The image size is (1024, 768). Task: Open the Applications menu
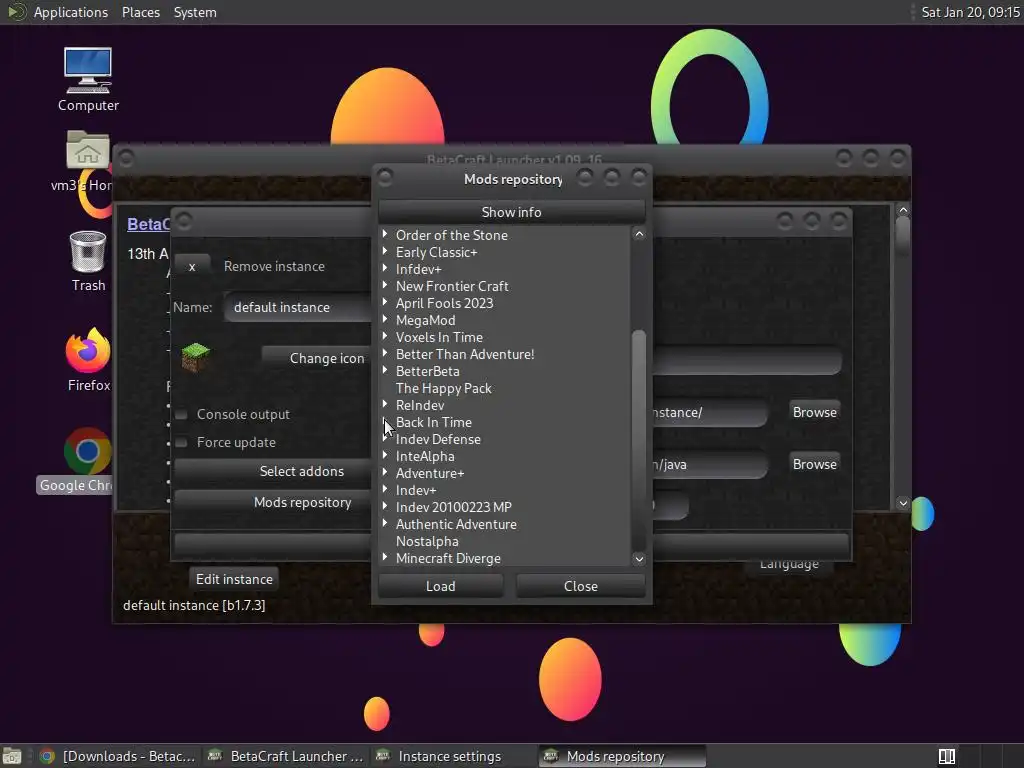click(71, 12)
